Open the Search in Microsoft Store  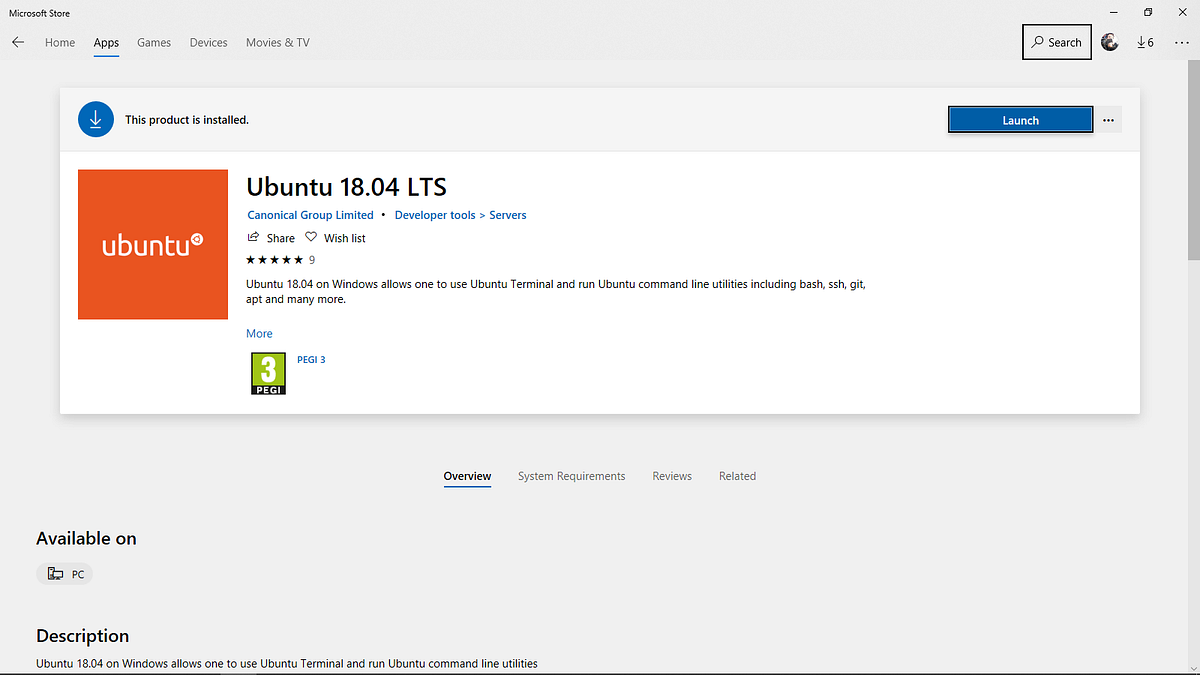[1056, 42]
